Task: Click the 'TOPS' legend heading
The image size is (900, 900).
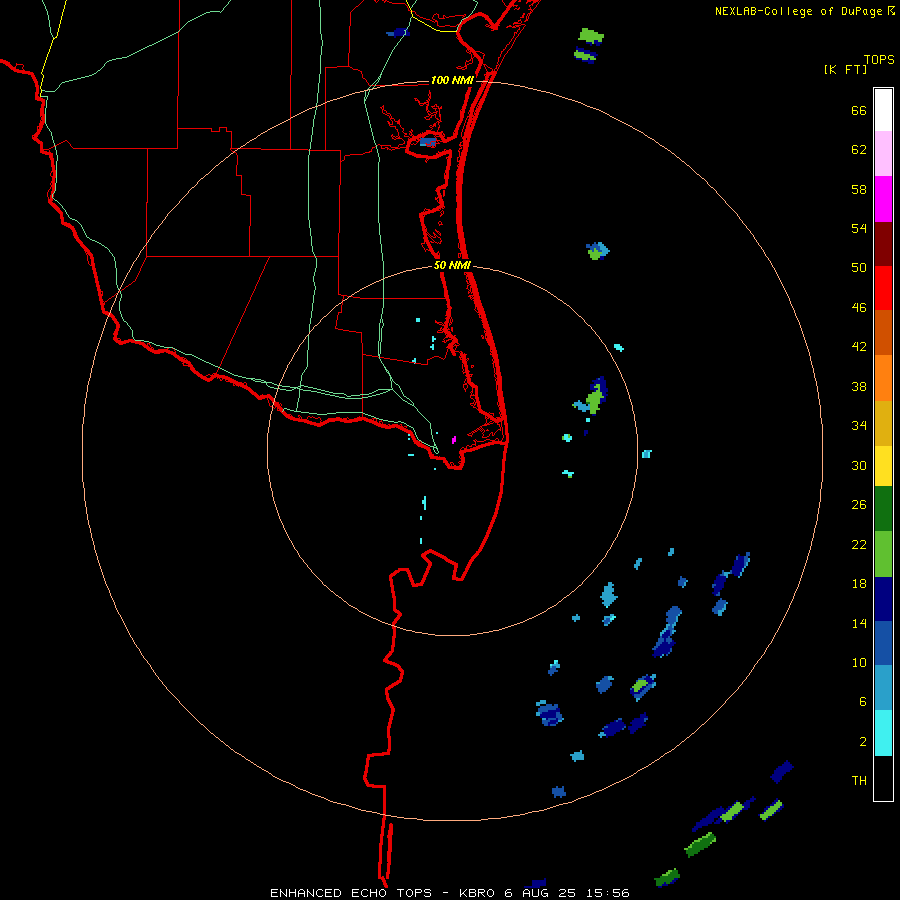Action: pyautogui.click(x=879, y=59)
